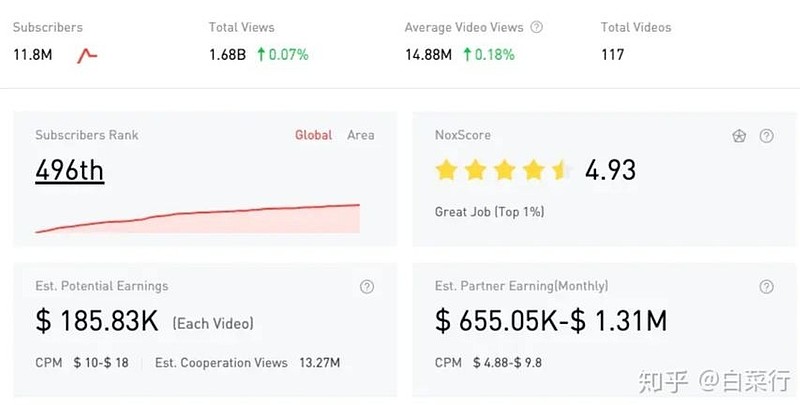Viewport: 800px width, 405px height.
Task: Click the NoxScore badge icon
Action: pos(739,136)
